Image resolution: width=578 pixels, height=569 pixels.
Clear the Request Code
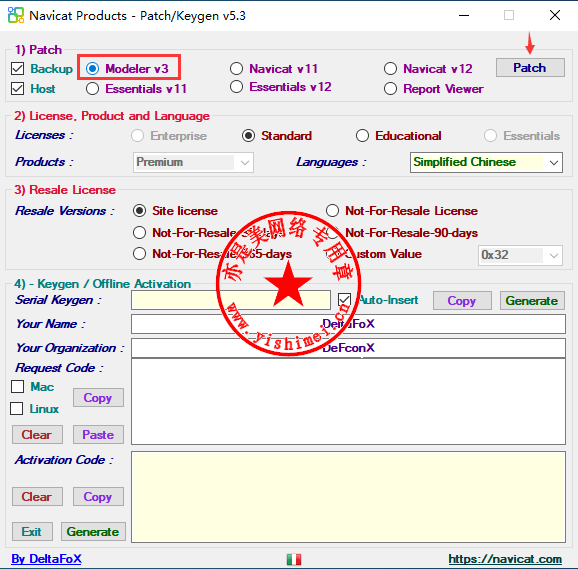click(x=37, y=434)
